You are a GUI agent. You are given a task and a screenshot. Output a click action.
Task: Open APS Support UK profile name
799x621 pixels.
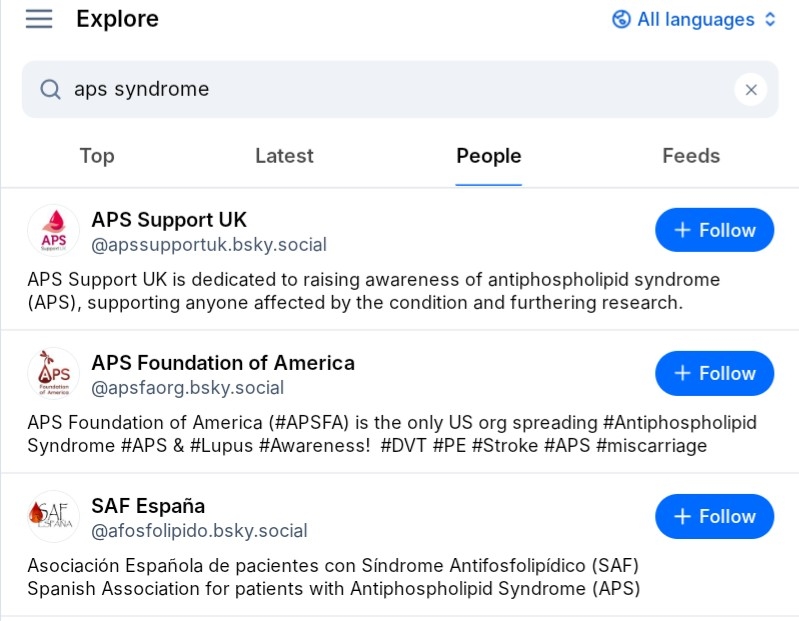click(169, 219)
